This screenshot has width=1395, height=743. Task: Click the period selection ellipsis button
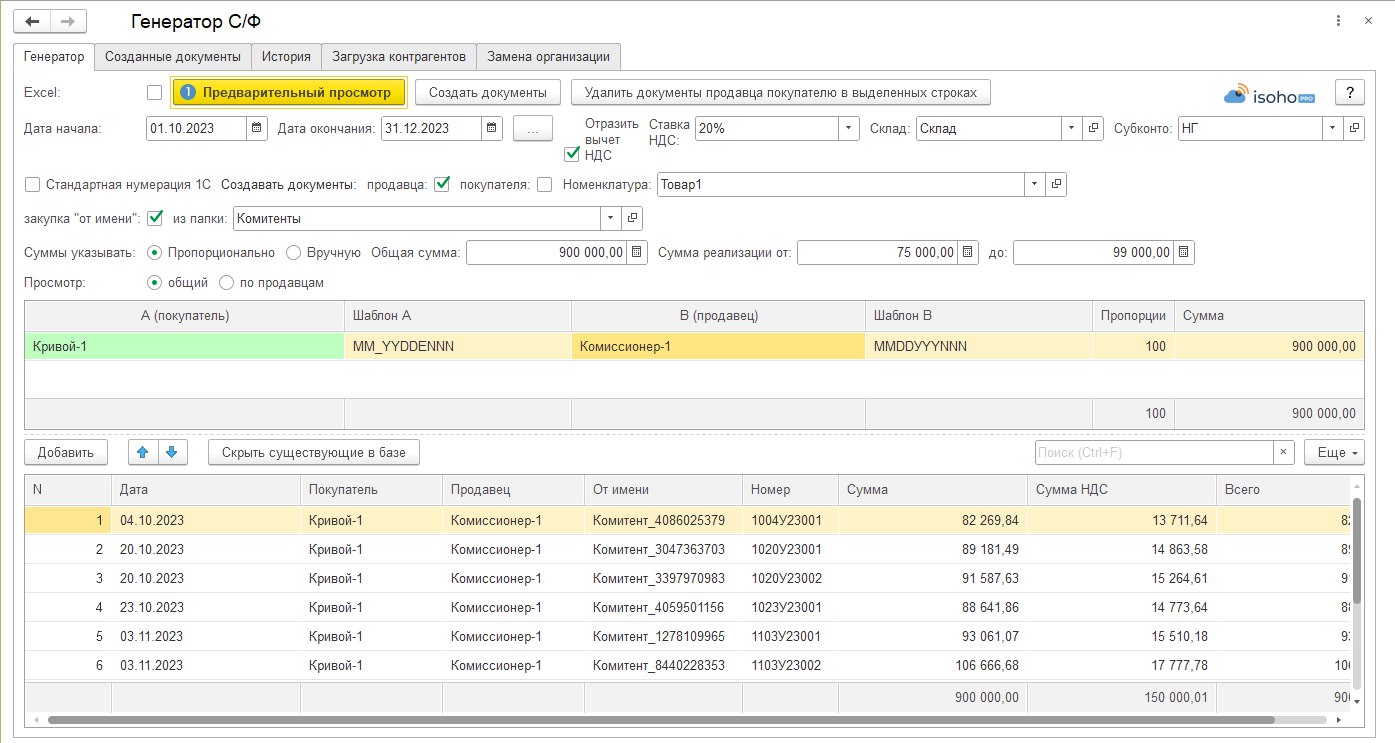click(x=533, y=128)
